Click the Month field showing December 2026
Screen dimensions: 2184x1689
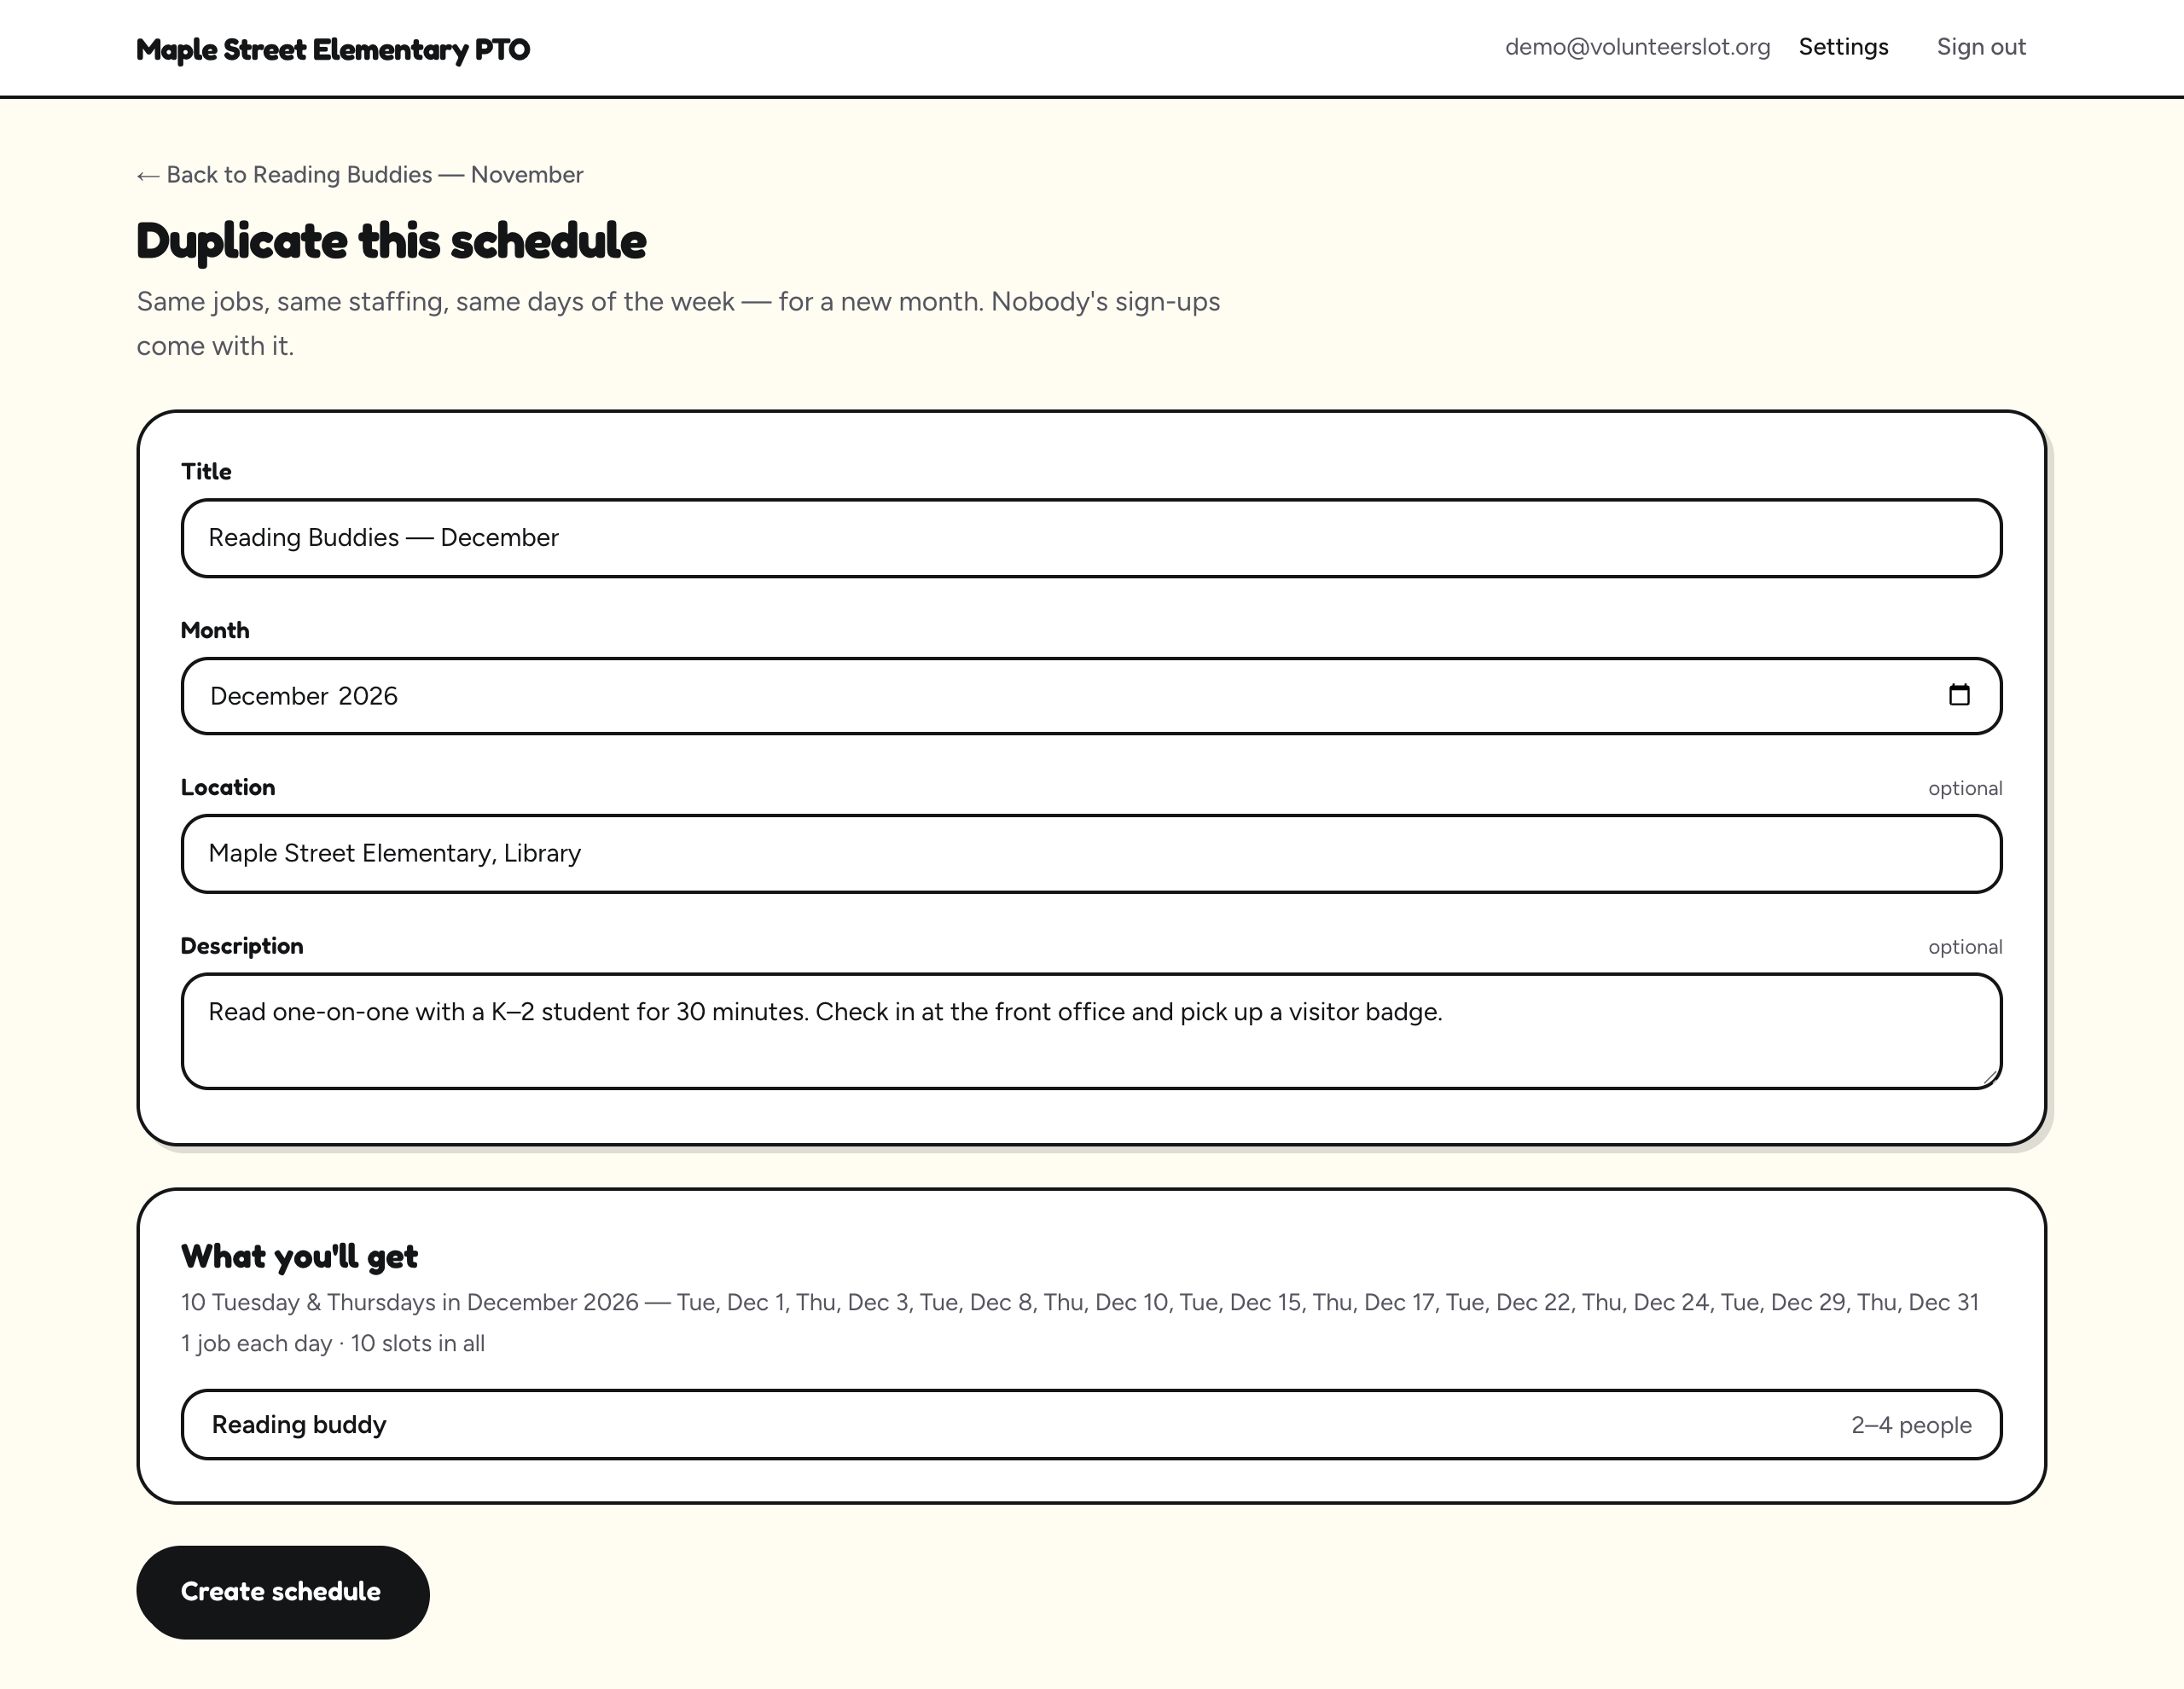click(1091, 696)
